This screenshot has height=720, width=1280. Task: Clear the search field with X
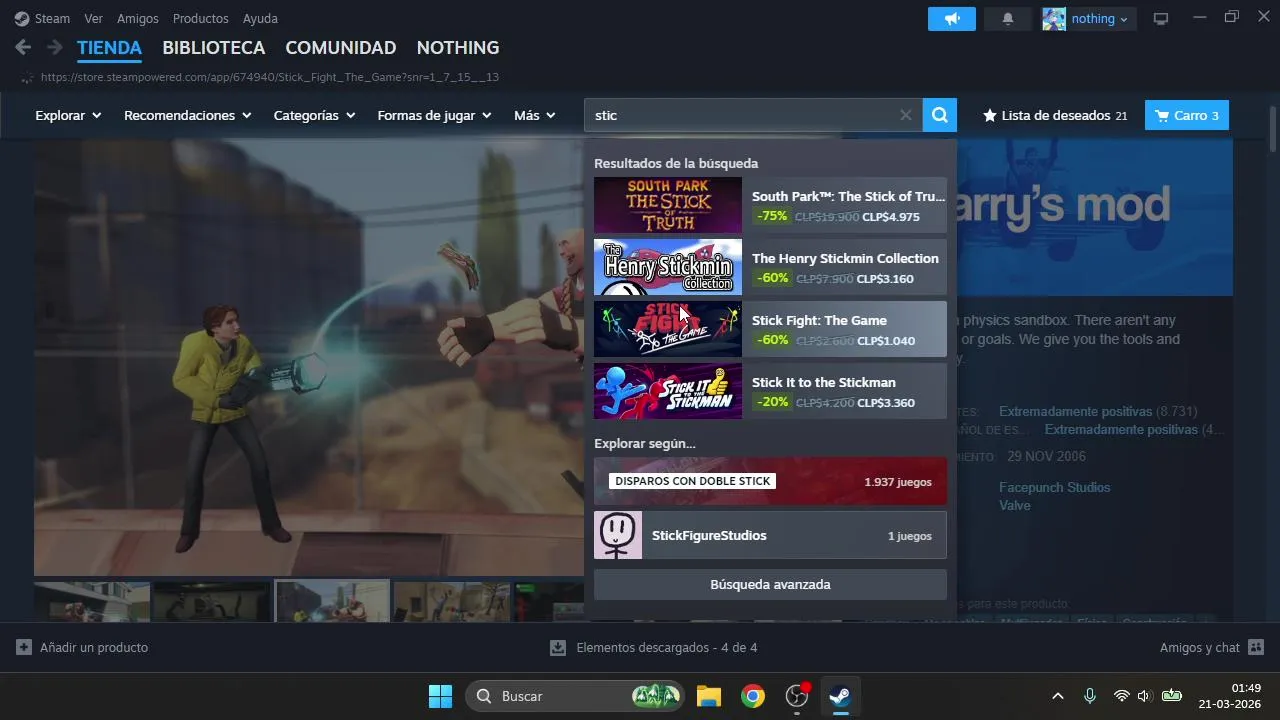[905, 115]
